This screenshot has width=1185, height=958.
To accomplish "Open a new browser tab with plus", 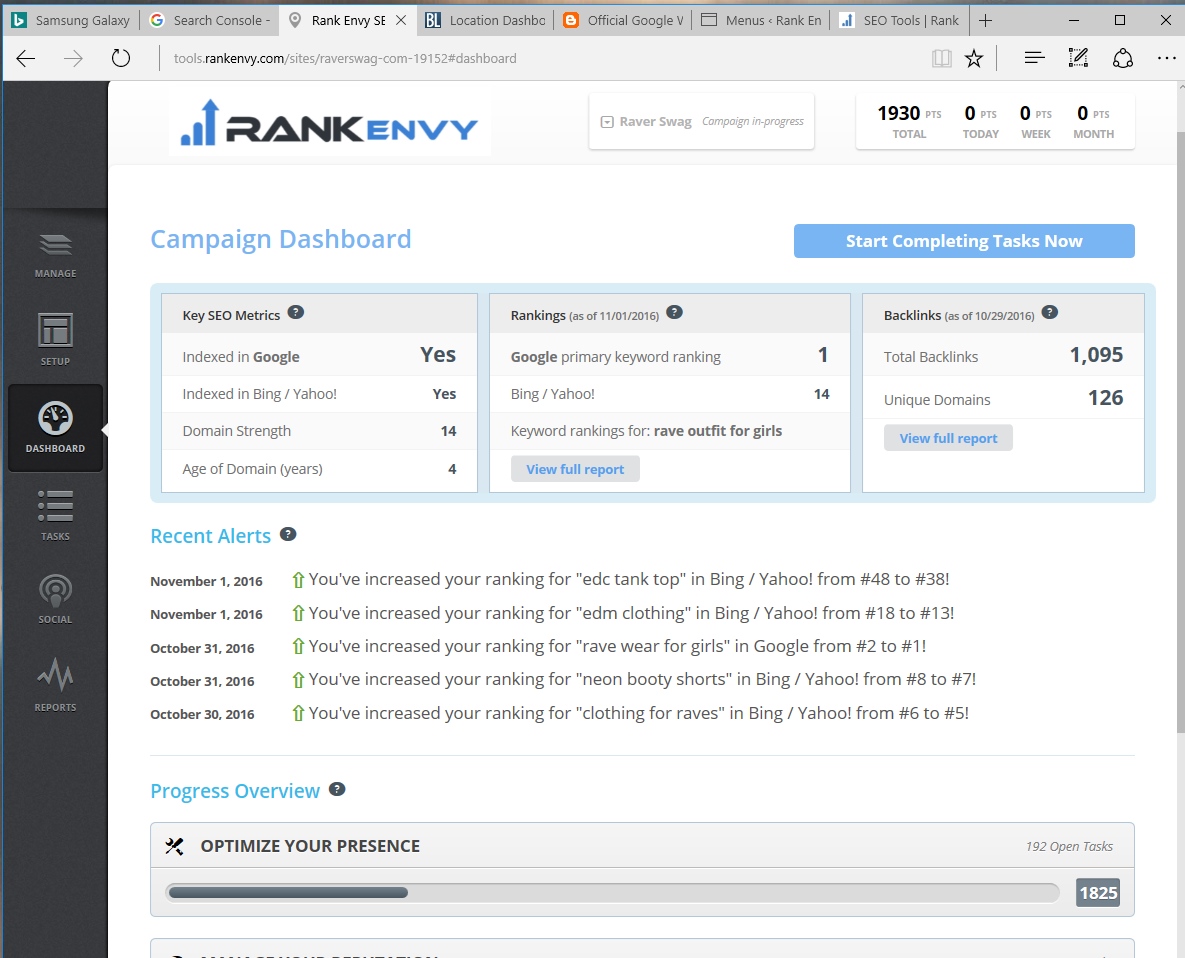I will click(x=985, y=20).
